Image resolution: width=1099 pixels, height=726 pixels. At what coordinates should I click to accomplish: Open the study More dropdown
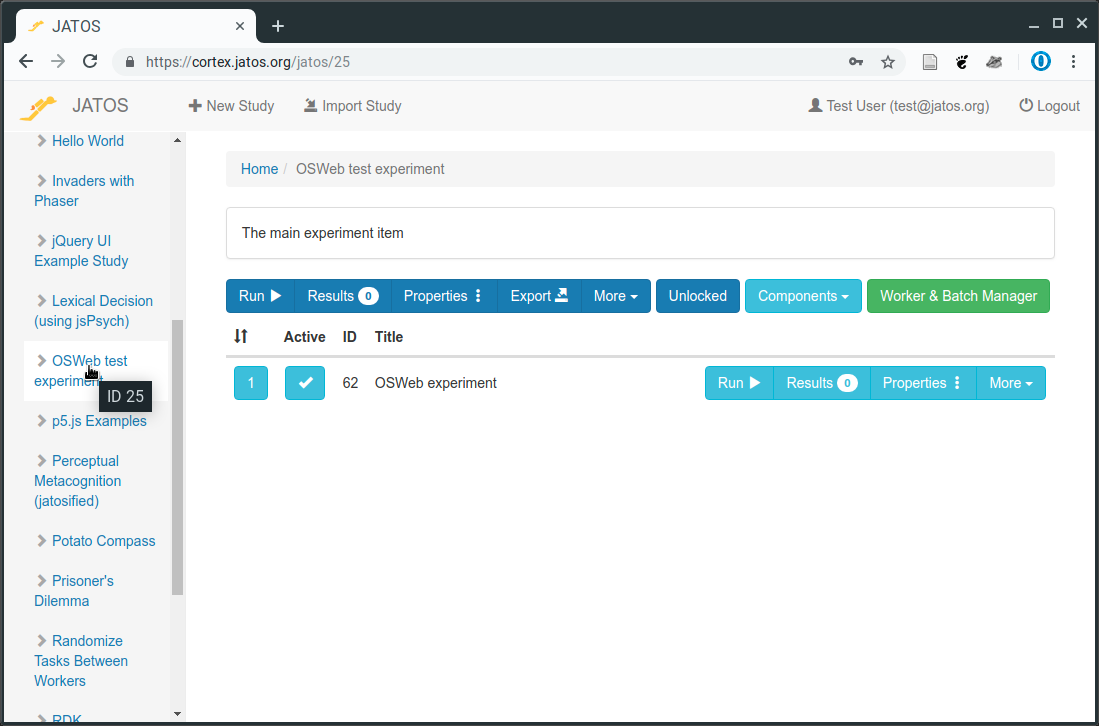coord(615,296)
